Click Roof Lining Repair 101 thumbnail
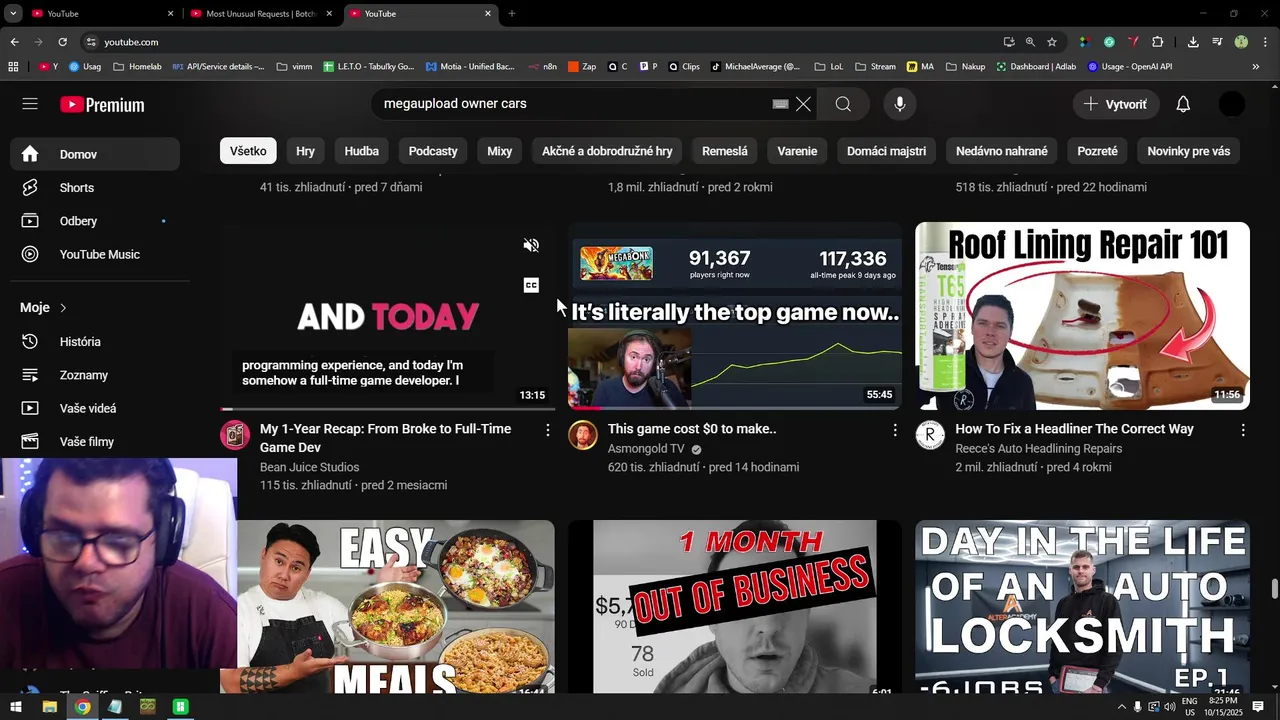The width and height of the screenshot is (1280, 720). pyautogui.click(x=1082, y=316)
